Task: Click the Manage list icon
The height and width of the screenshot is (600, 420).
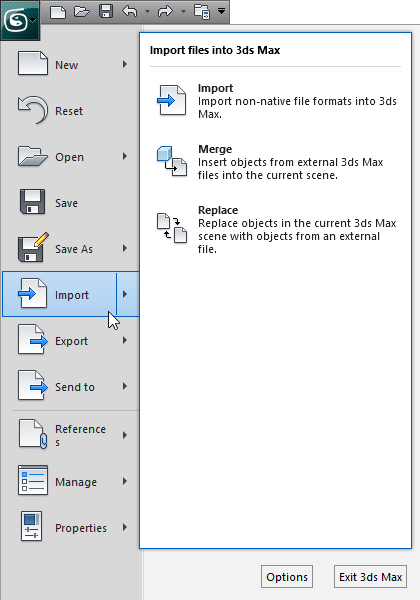Action: [33, 480]
